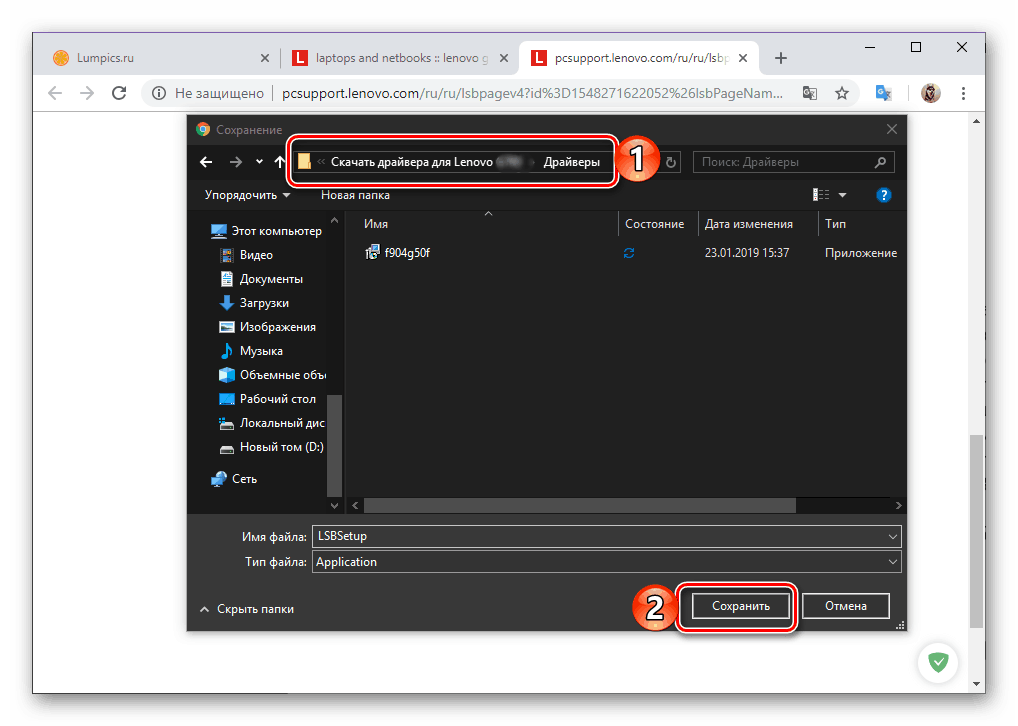
Task: Open a new browser tab
Action: coord(780,58)
